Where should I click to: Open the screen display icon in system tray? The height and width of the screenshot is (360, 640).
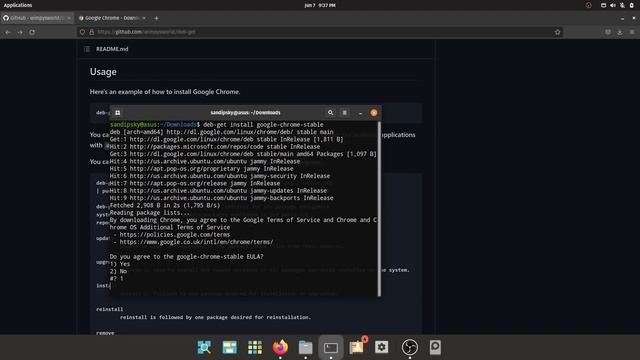603,5
